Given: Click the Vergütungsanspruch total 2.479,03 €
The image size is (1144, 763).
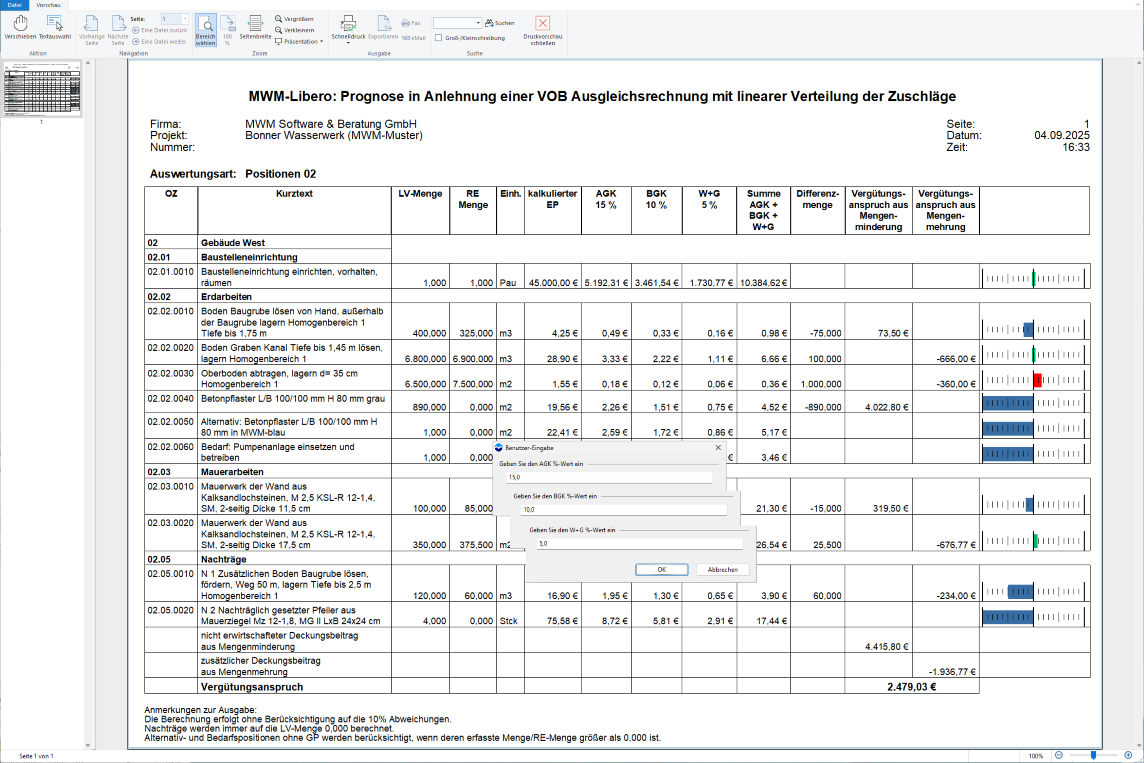Looking at the screenshot, I should point(911,686).
